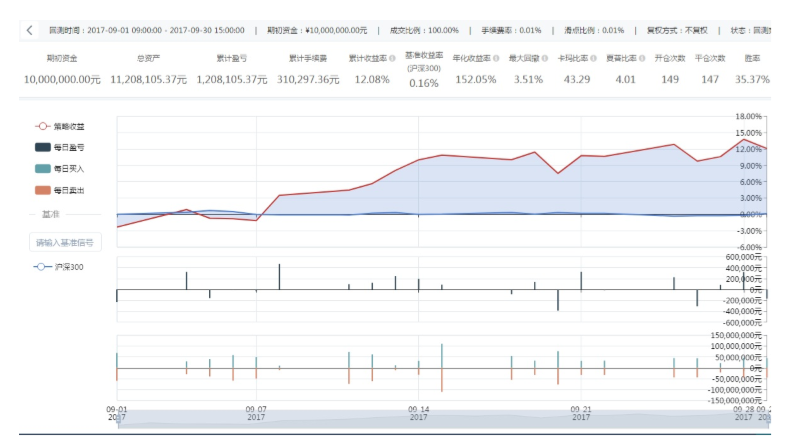Viewport: 785px width, 447px height.
Task: Click info icon next to 累计收益率
Action: coord(393,58)
